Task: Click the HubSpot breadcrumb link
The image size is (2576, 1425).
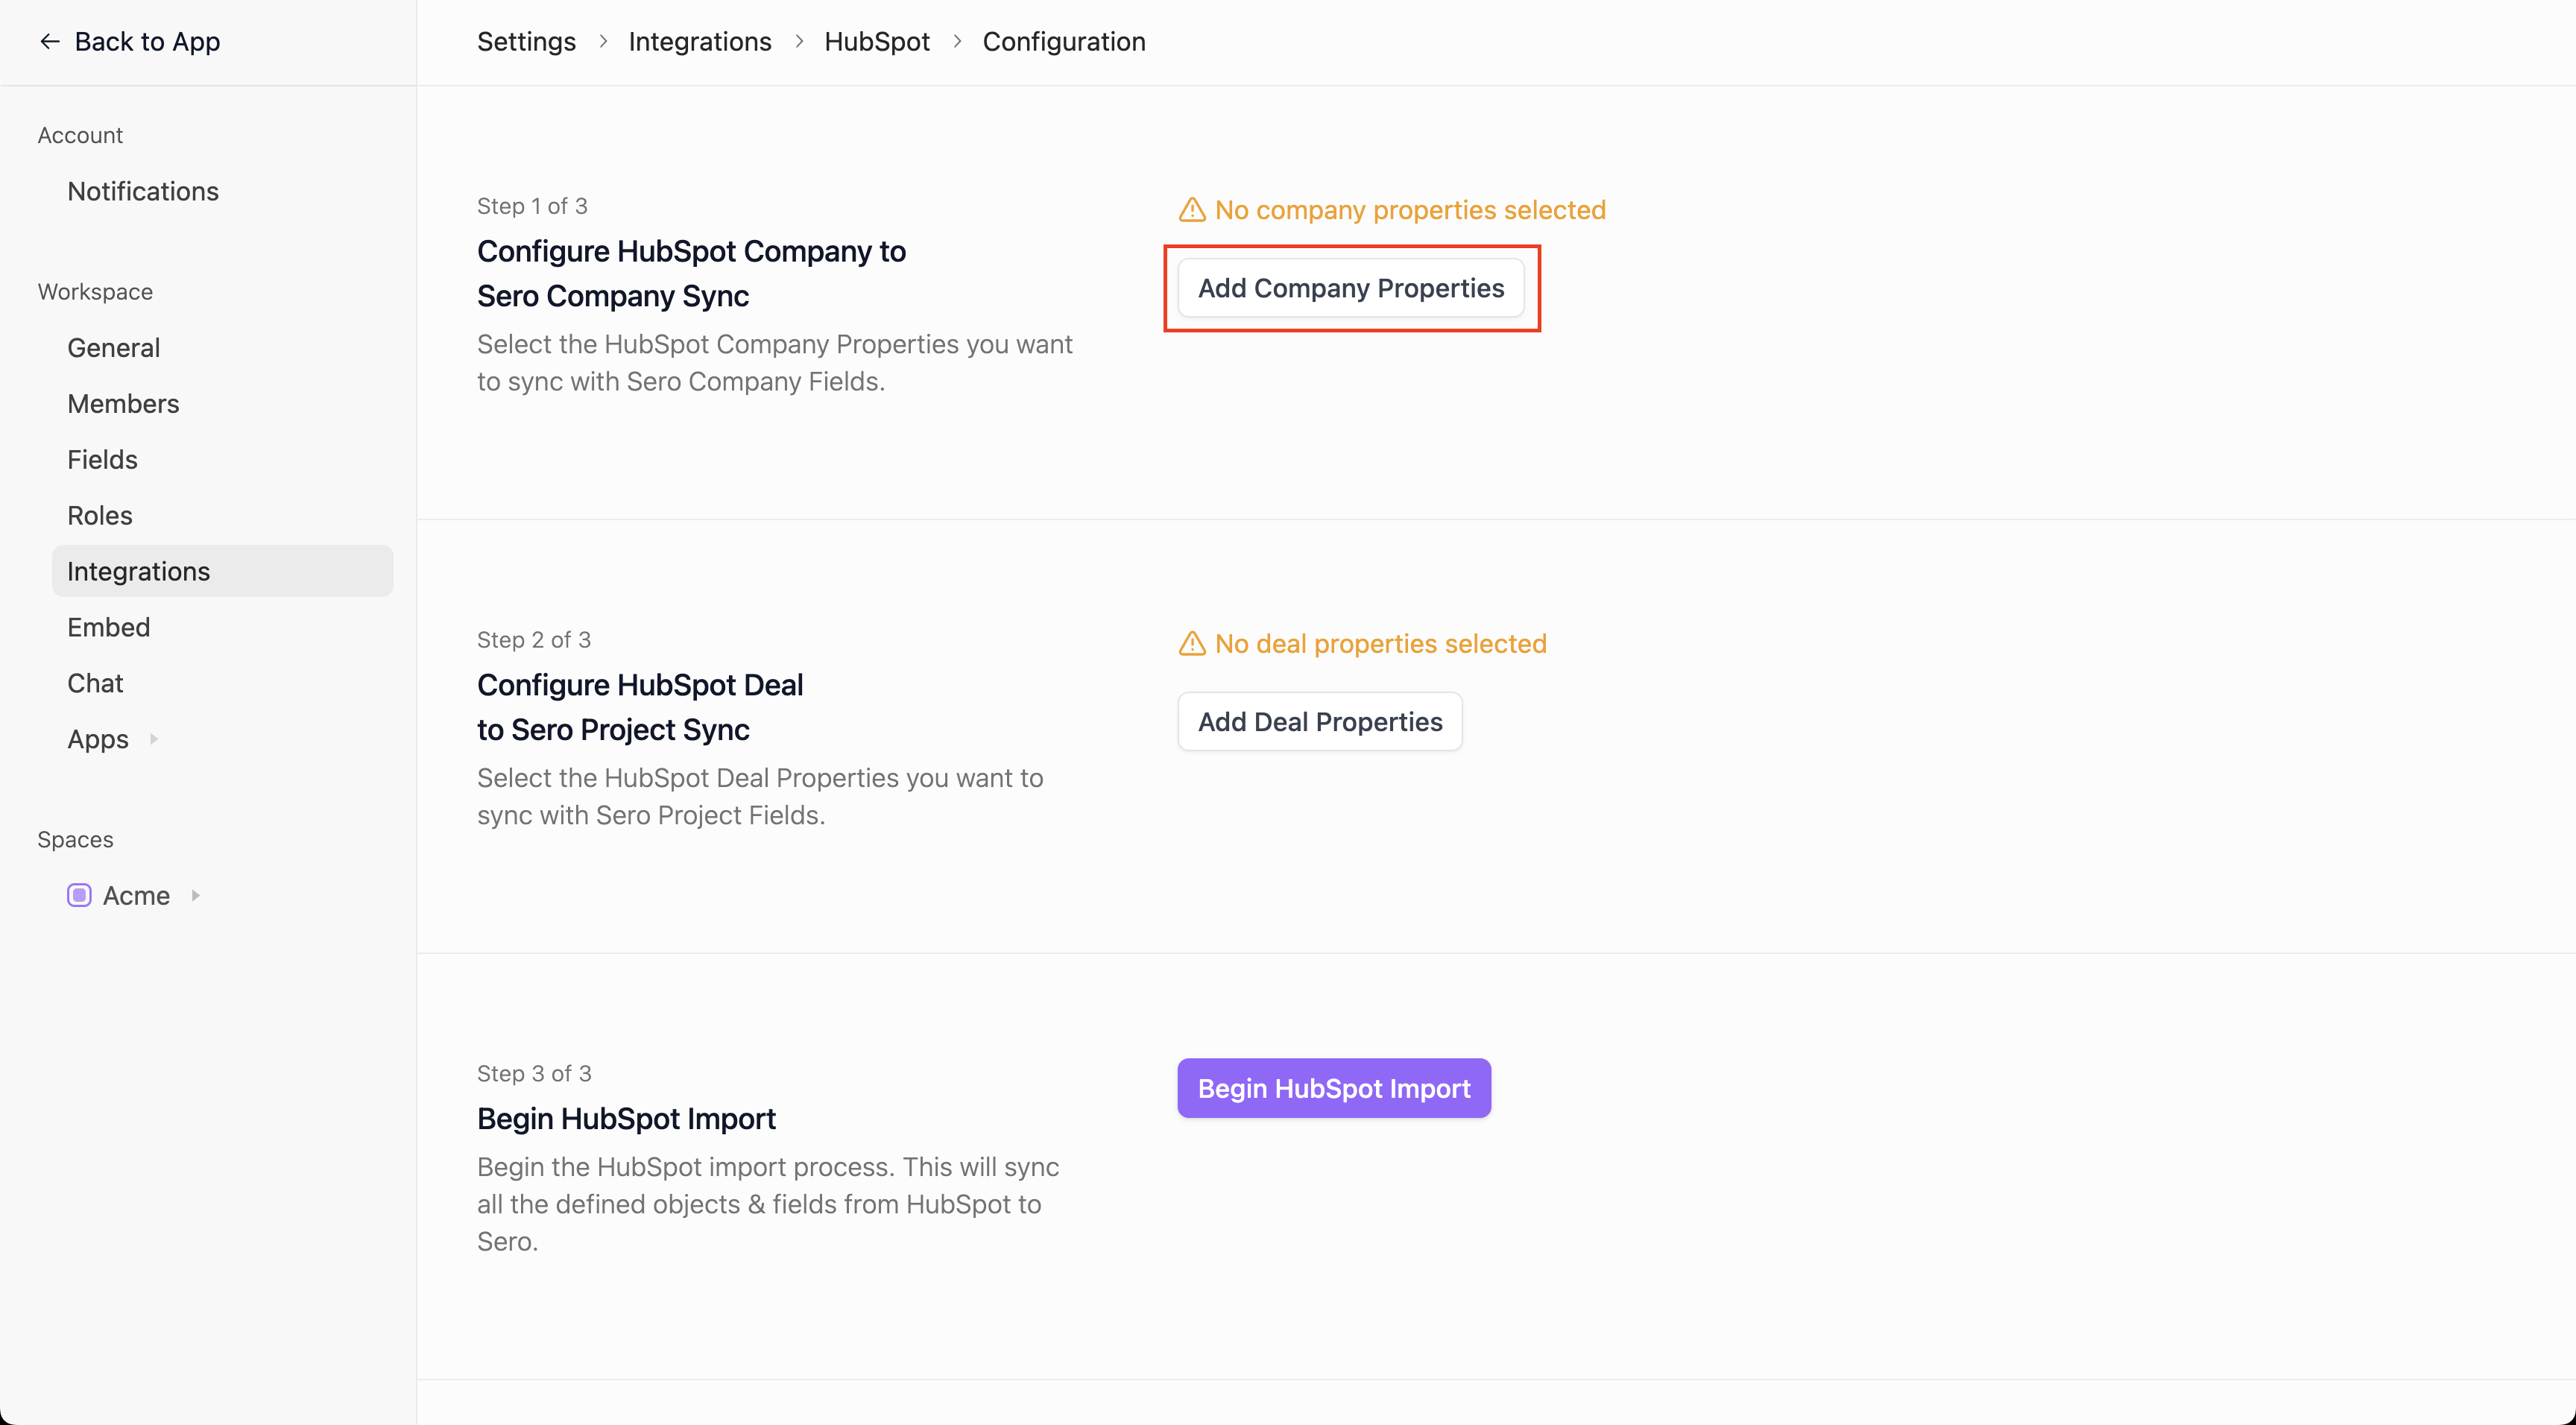Action: pyautogui.click(x=876, y=42)
